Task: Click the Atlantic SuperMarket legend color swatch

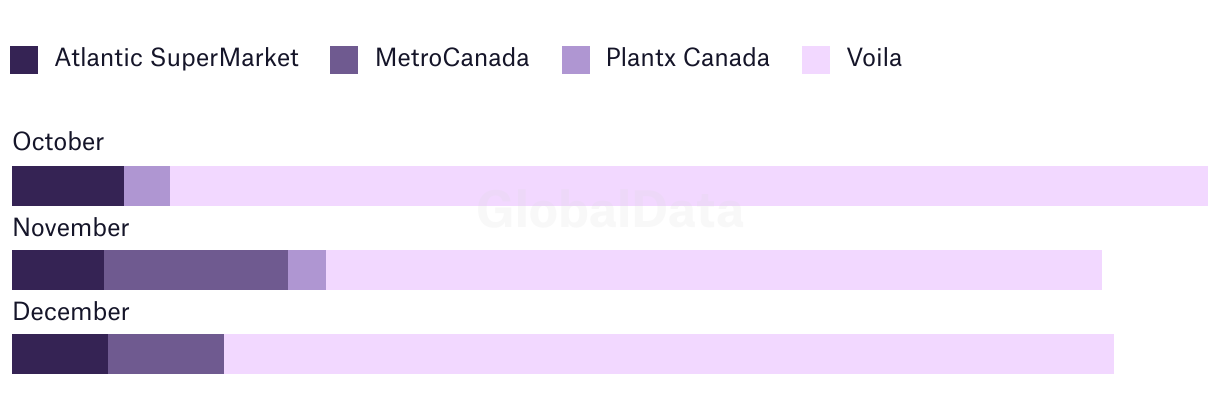Action: (24, 60)
